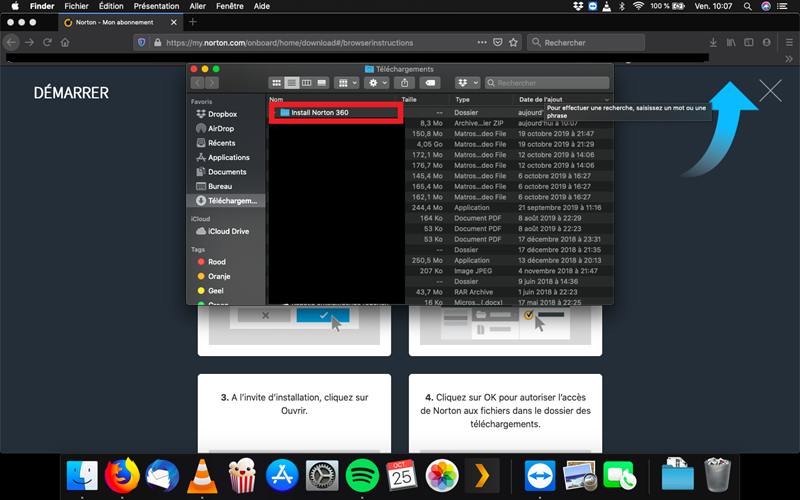This screenshot has width=800, height=500.
Task: Open the Aide menu
Action: click(x=262, y=6)
